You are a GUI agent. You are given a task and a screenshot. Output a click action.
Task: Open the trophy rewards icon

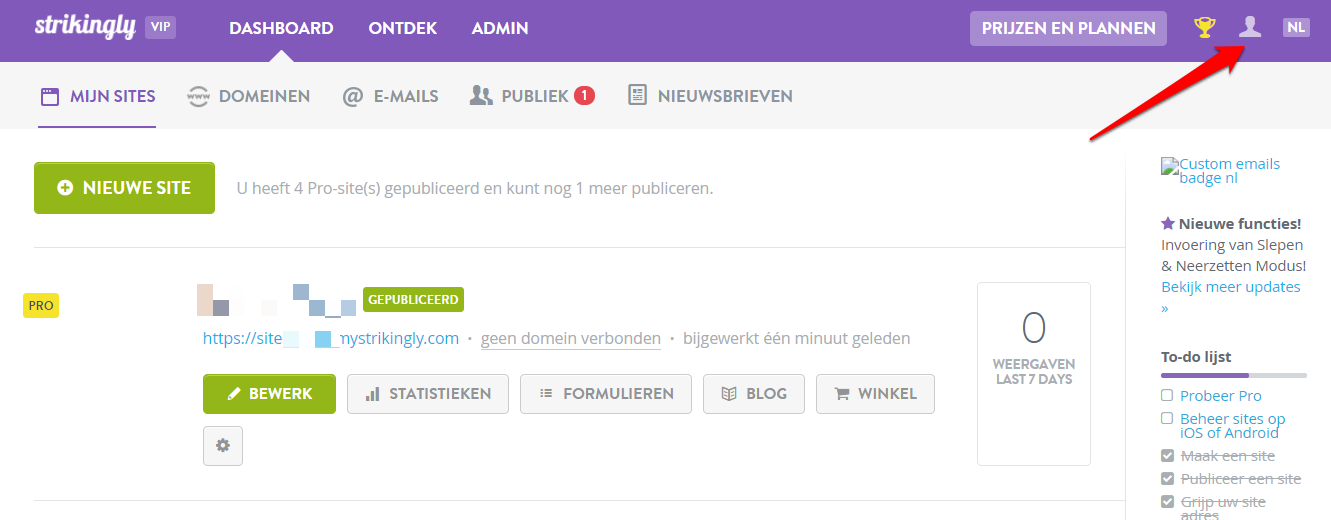[x=1205, y=28]
